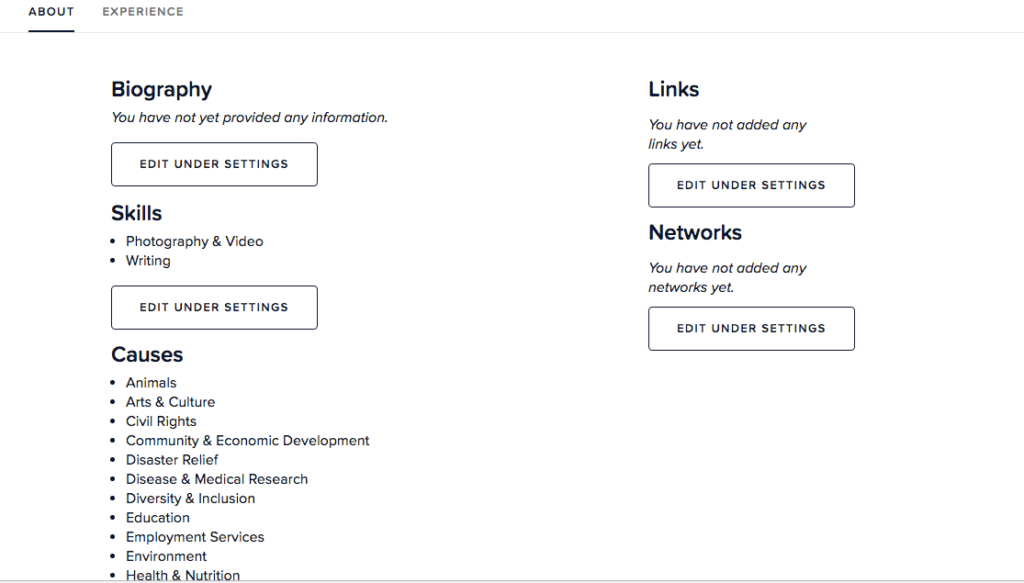Open the Experience tab
Screen dimensions: 1024x583
tap(143, 12)
